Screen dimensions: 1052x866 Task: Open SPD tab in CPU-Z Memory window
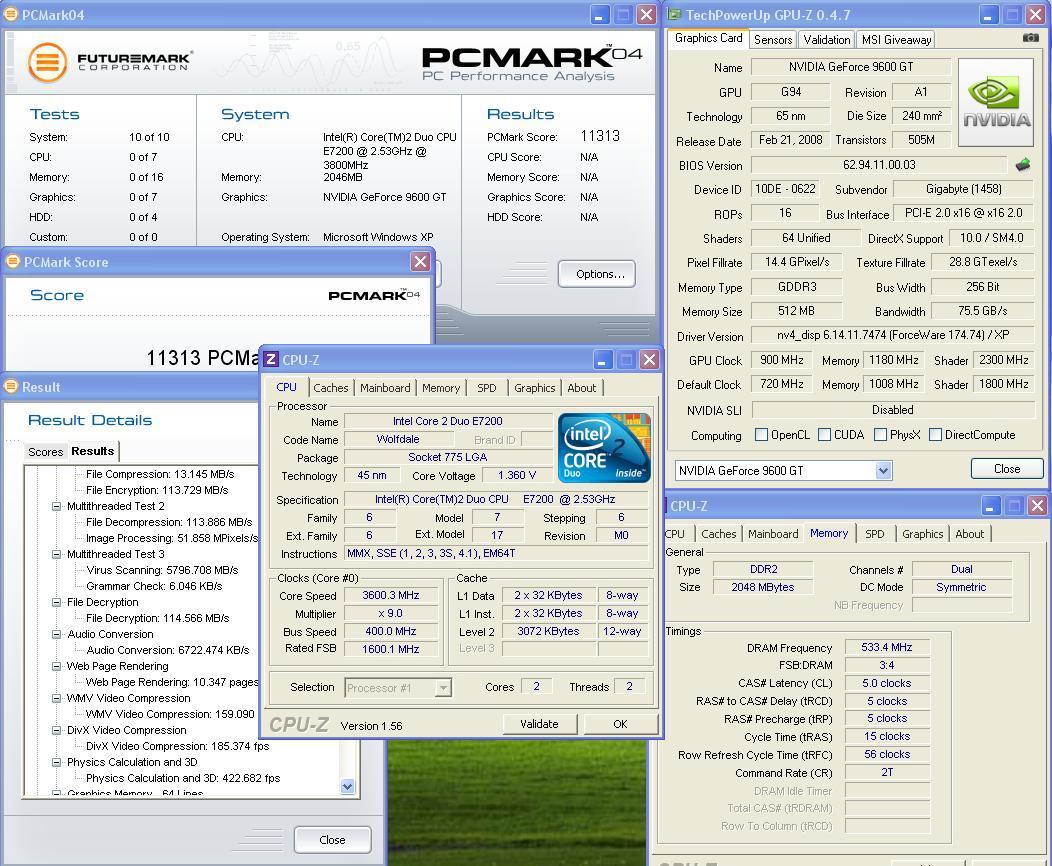[x=874, y=534]
